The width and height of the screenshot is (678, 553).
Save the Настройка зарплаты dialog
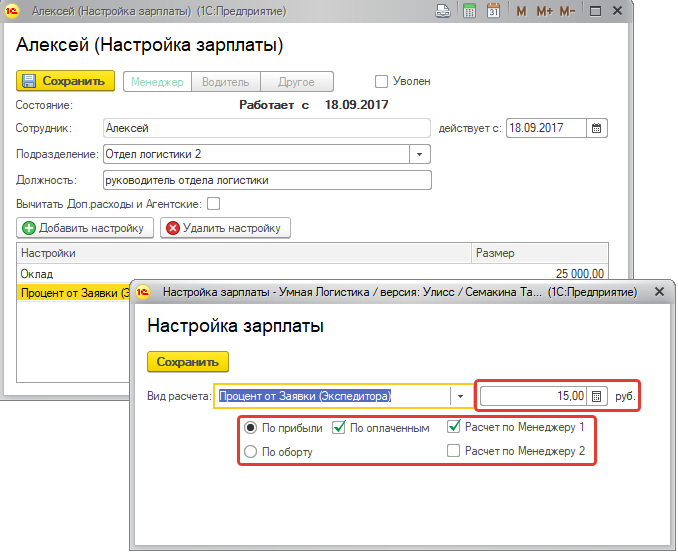pyautogui.click(x=188, y=361)
